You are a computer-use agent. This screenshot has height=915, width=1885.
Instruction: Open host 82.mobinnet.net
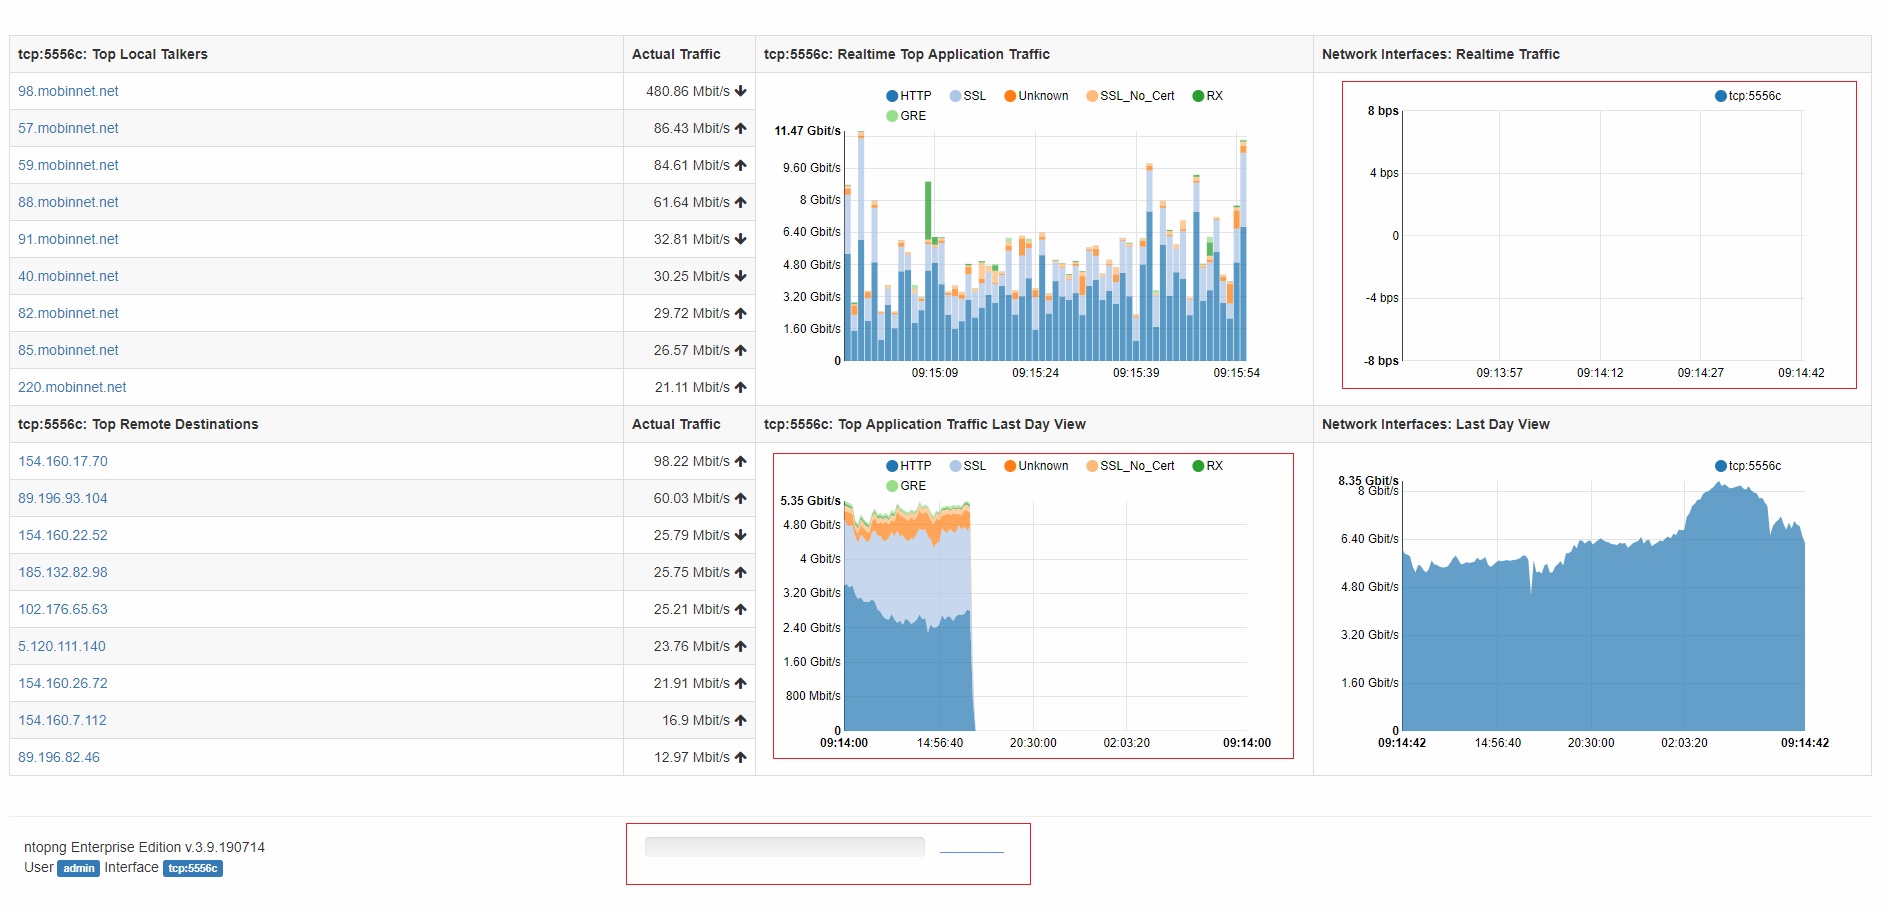point(68,313)
